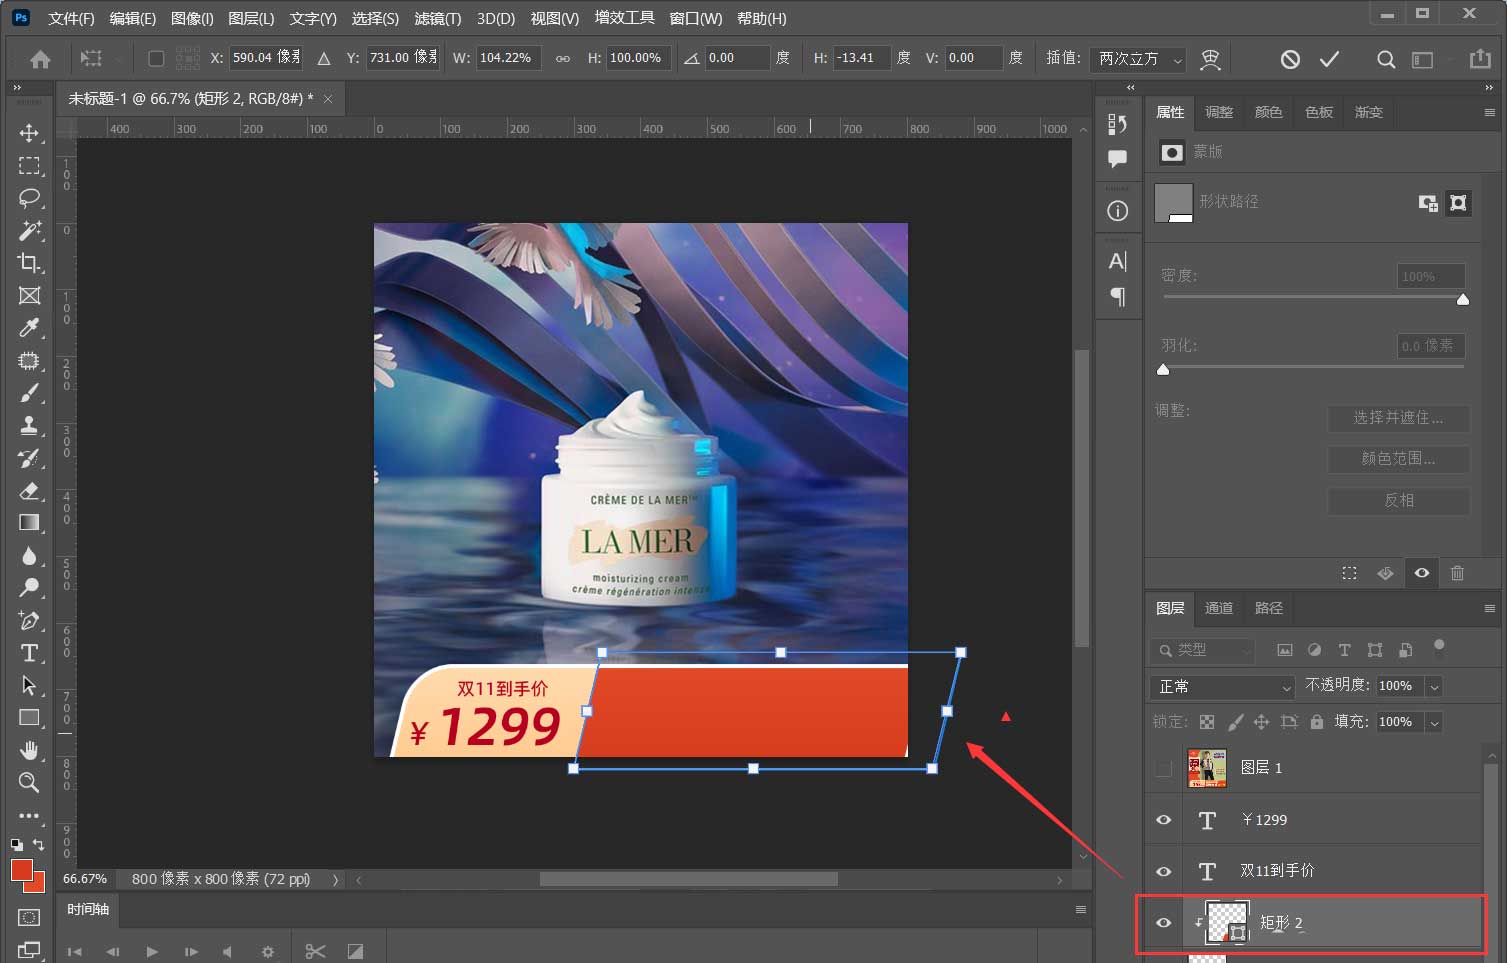Select the Move tool

[x=29, y=133]
